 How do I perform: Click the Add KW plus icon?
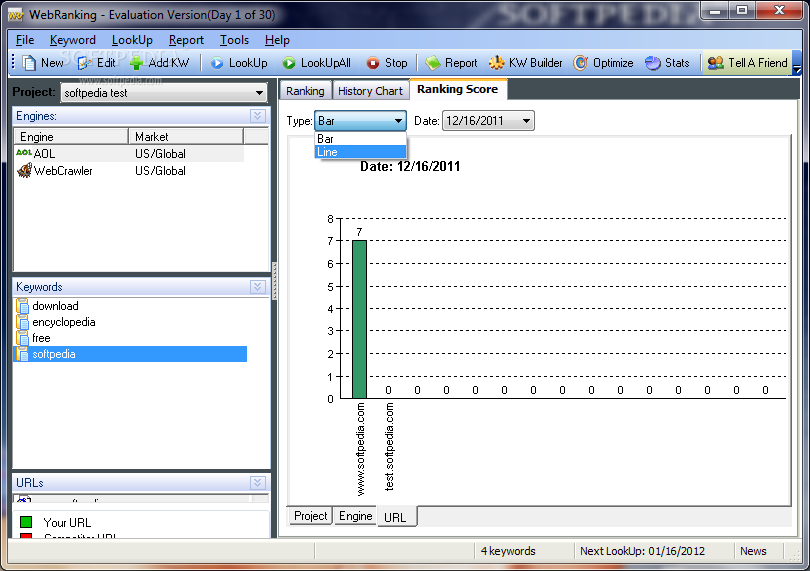pyautogui.click(x=136, y=63)
